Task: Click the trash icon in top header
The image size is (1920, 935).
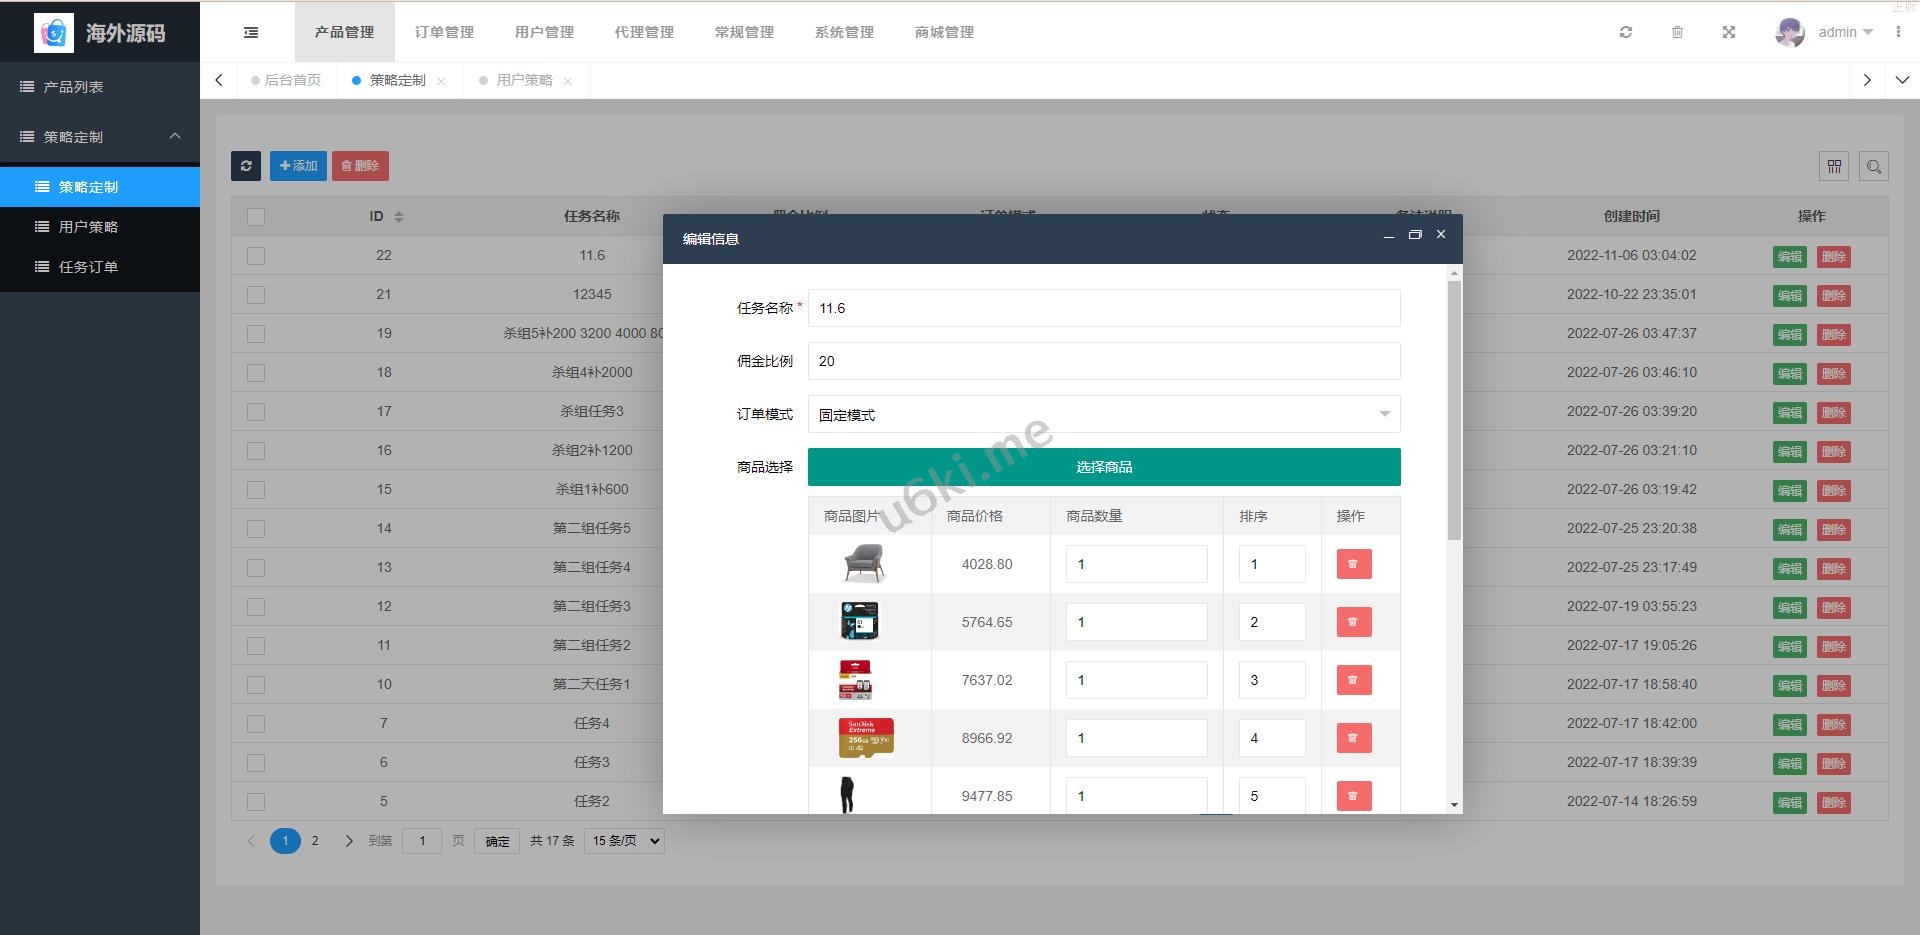Action: pyautogui.click(x=1677, y=32)
